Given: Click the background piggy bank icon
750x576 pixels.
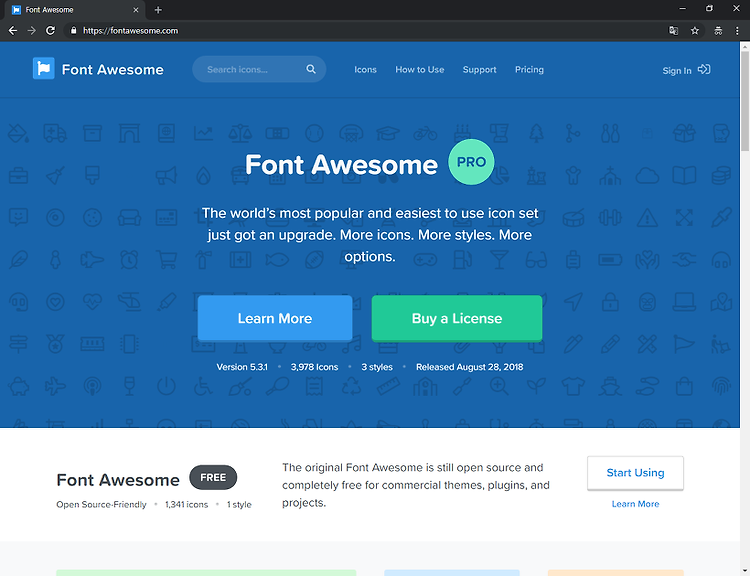Looking at the screenshot, I should pyautogui.click(x=19, y=386).
